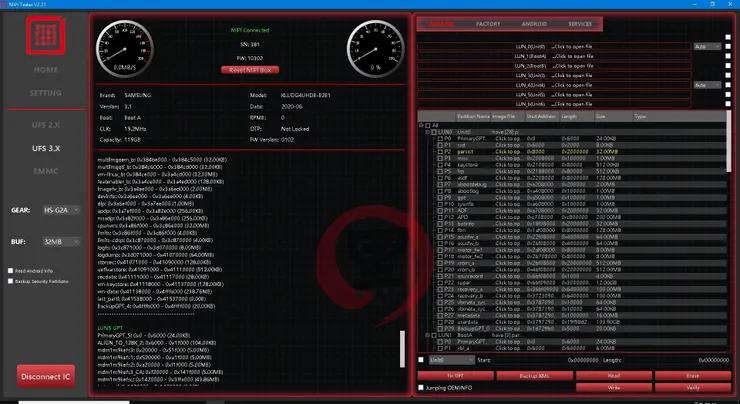Tick the checkbox at end of LUN_5 row

click(728, 94)
